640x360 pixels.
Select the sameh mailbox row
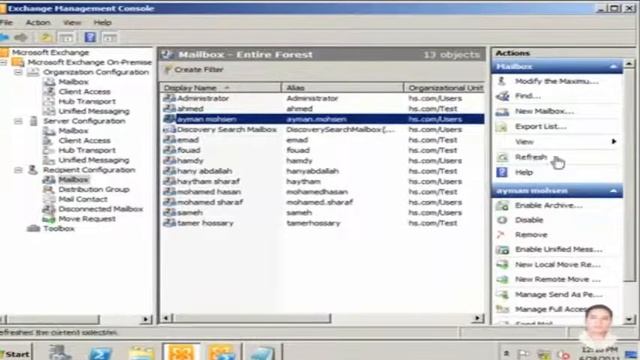(x=322, y=213)
